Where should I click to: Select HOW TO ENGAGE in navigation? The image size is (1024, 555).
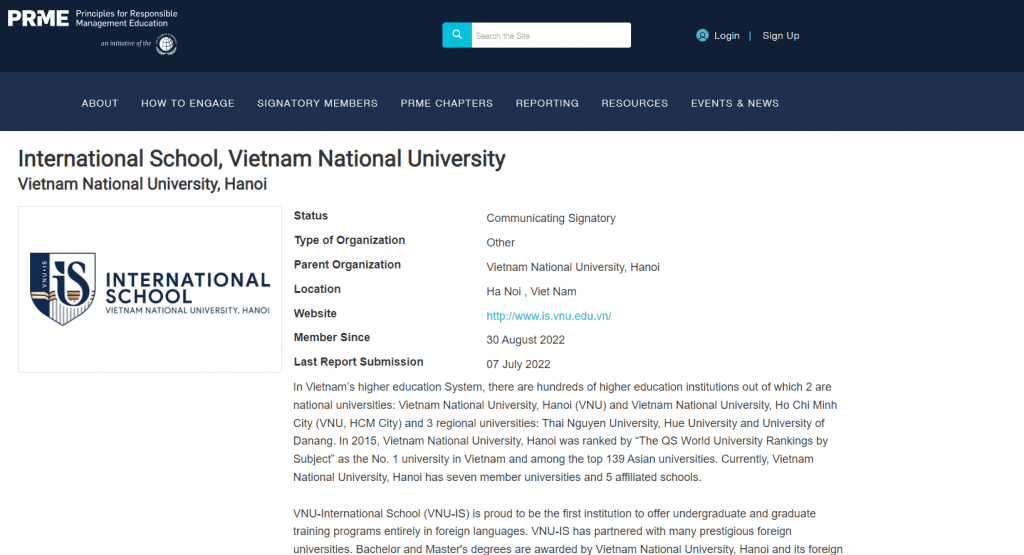point(187,103)
